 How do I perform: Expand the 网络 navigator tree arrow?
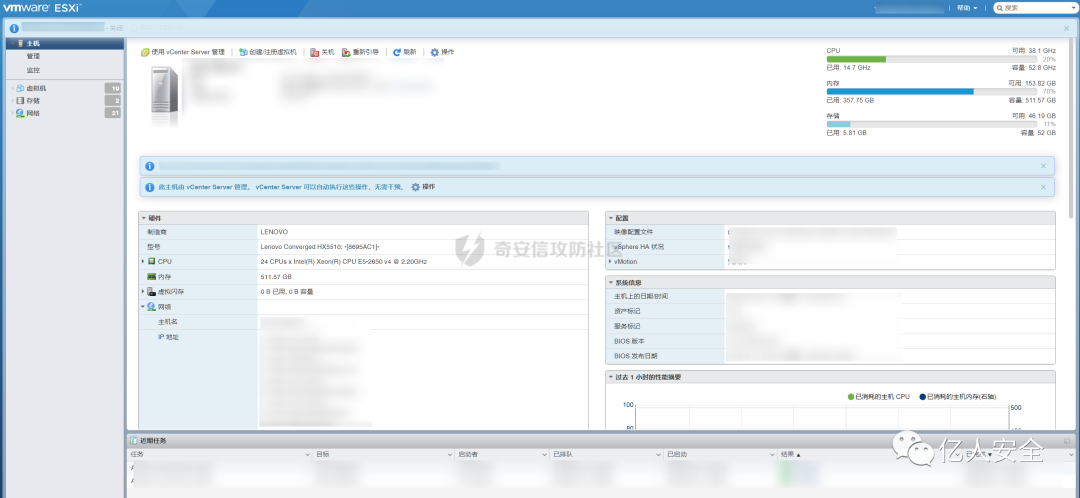(12, 113)
